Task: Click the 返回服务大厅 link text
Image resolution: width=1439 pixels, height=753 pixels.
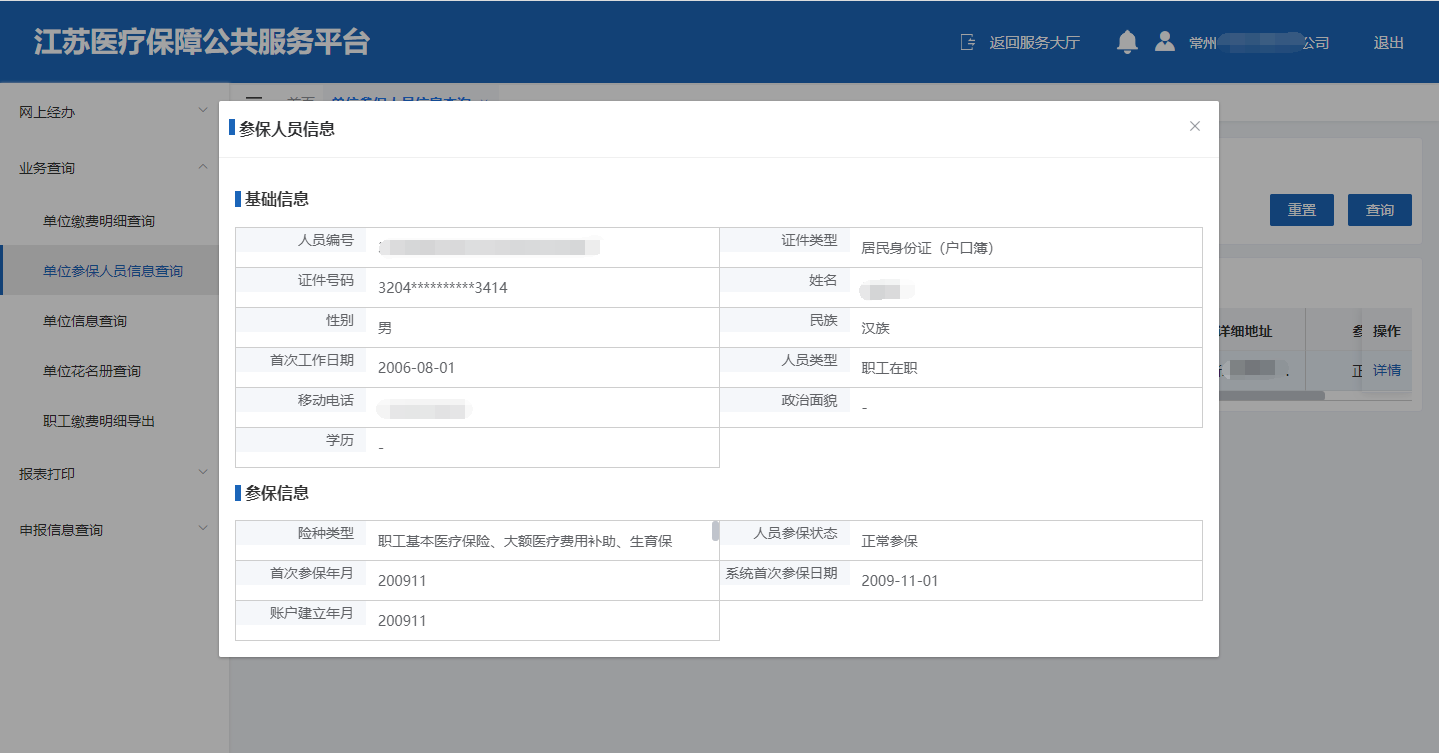Action: pos(1034,43)
